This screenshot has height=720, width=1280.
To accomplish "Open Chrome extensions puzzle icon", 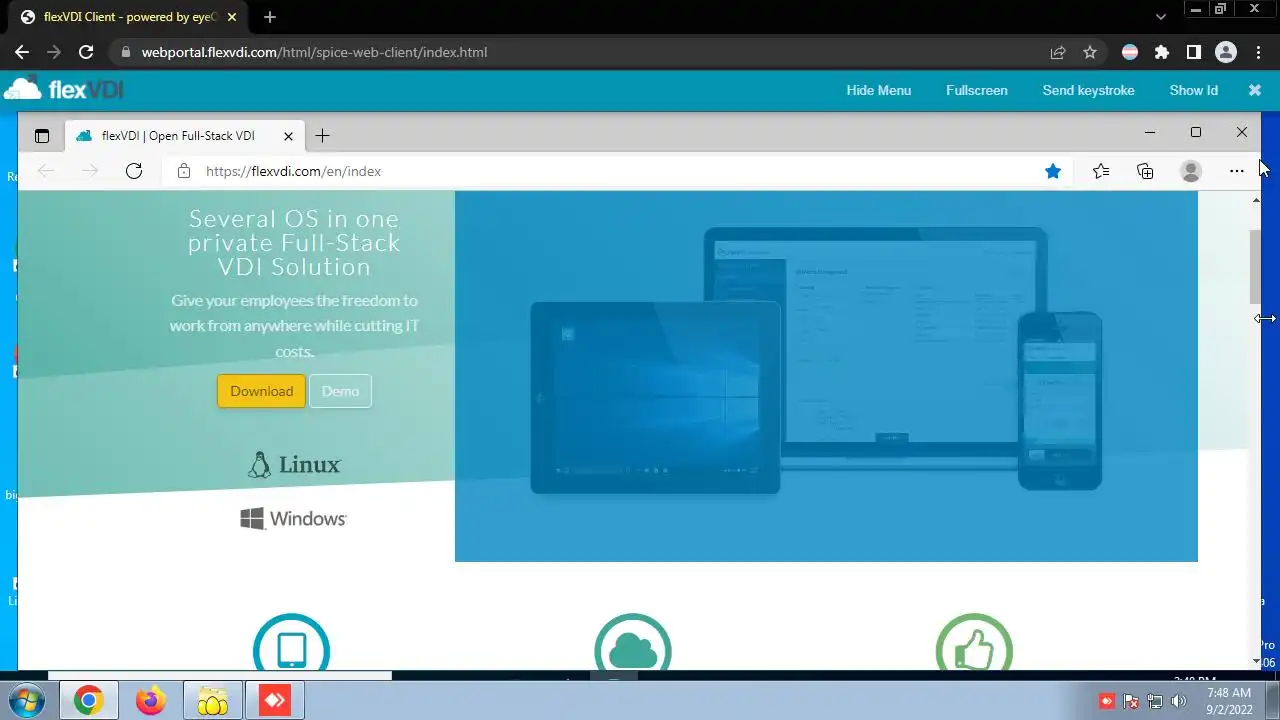I will point(1161,52).
